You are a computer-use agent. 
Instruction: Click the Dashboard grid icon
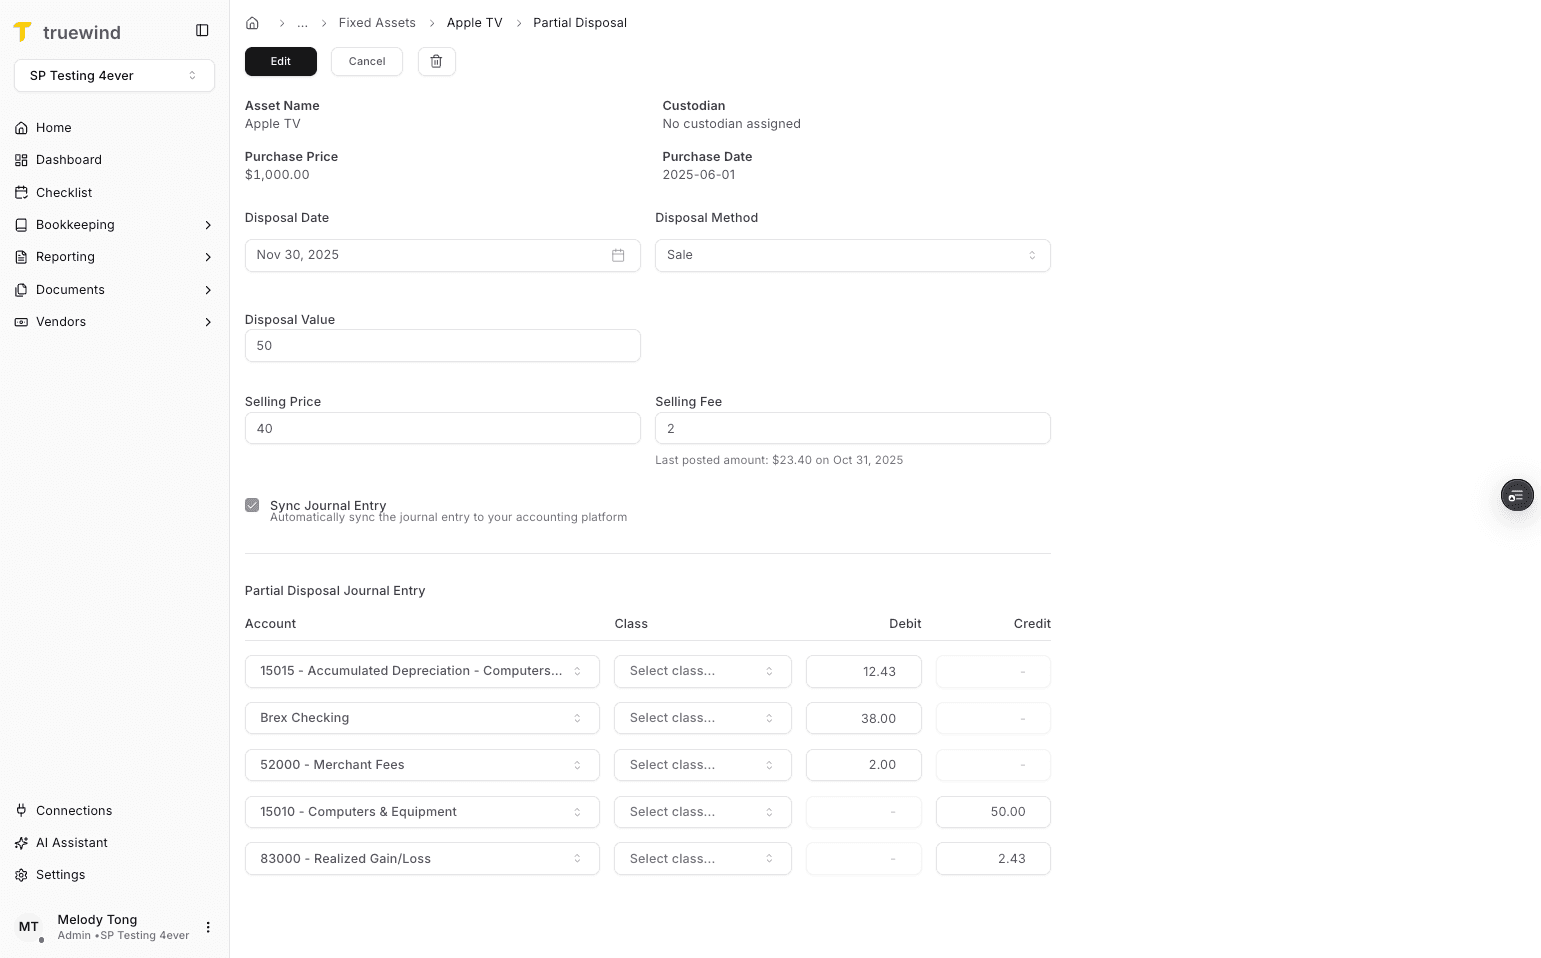[x=21, y=159]
